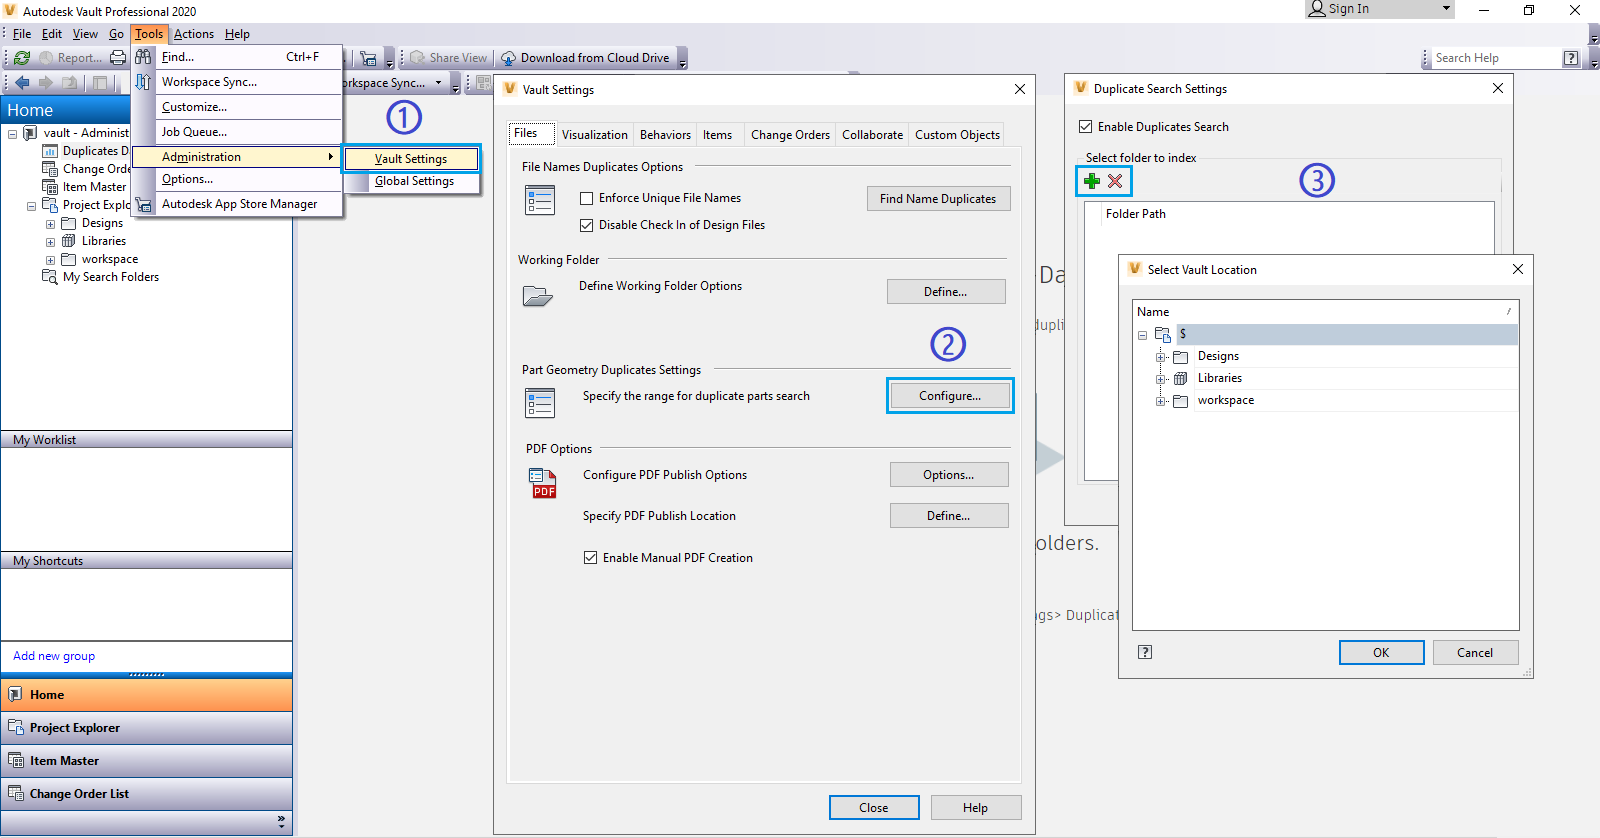Click the Project Explorer icon in navigation bar
Viewport: 1600px width, 838px height.
16,727
